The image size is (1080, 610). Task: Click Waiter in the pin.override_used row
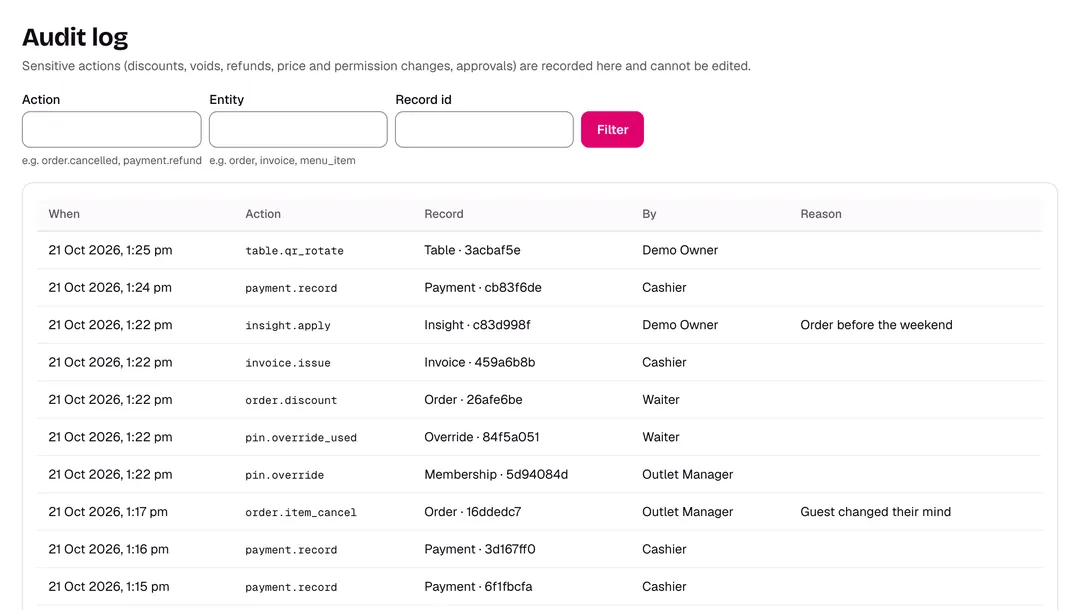pyautogui.click(x=661, y=437)
